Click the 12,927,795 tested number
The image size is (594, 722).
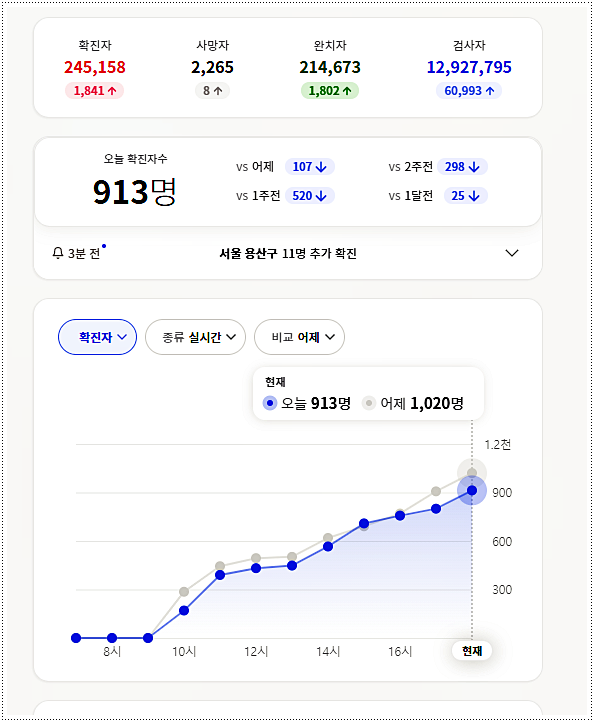469,67
